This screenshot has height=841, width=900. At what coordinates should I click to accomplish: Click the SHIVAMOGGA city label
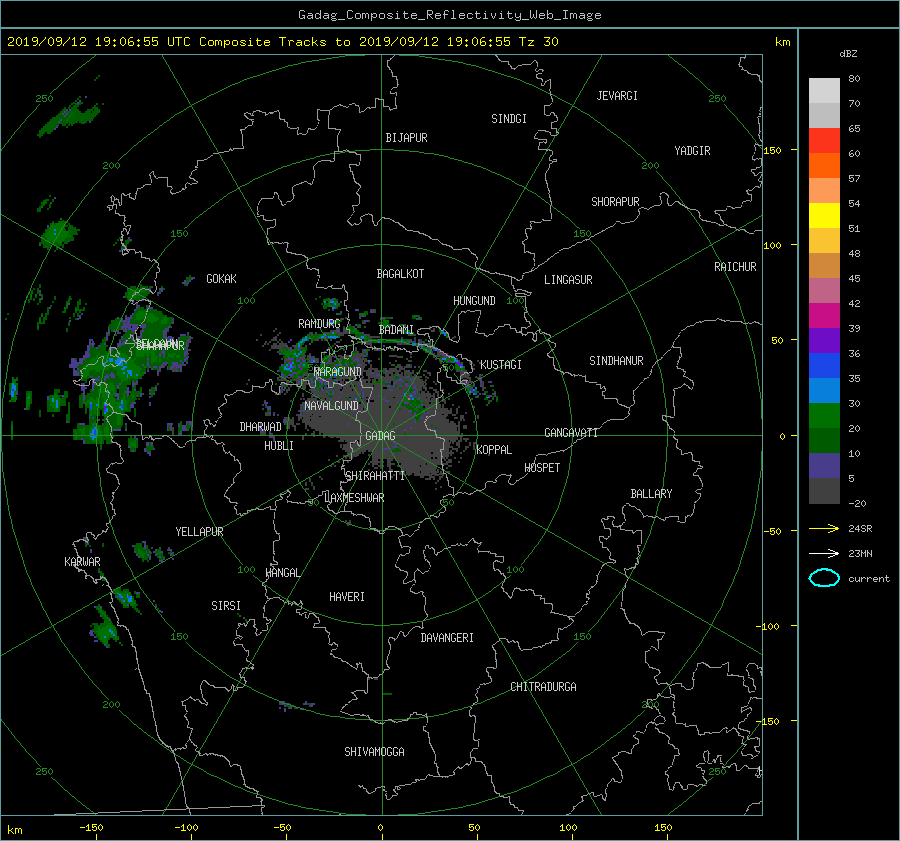[x=374, y=751]
